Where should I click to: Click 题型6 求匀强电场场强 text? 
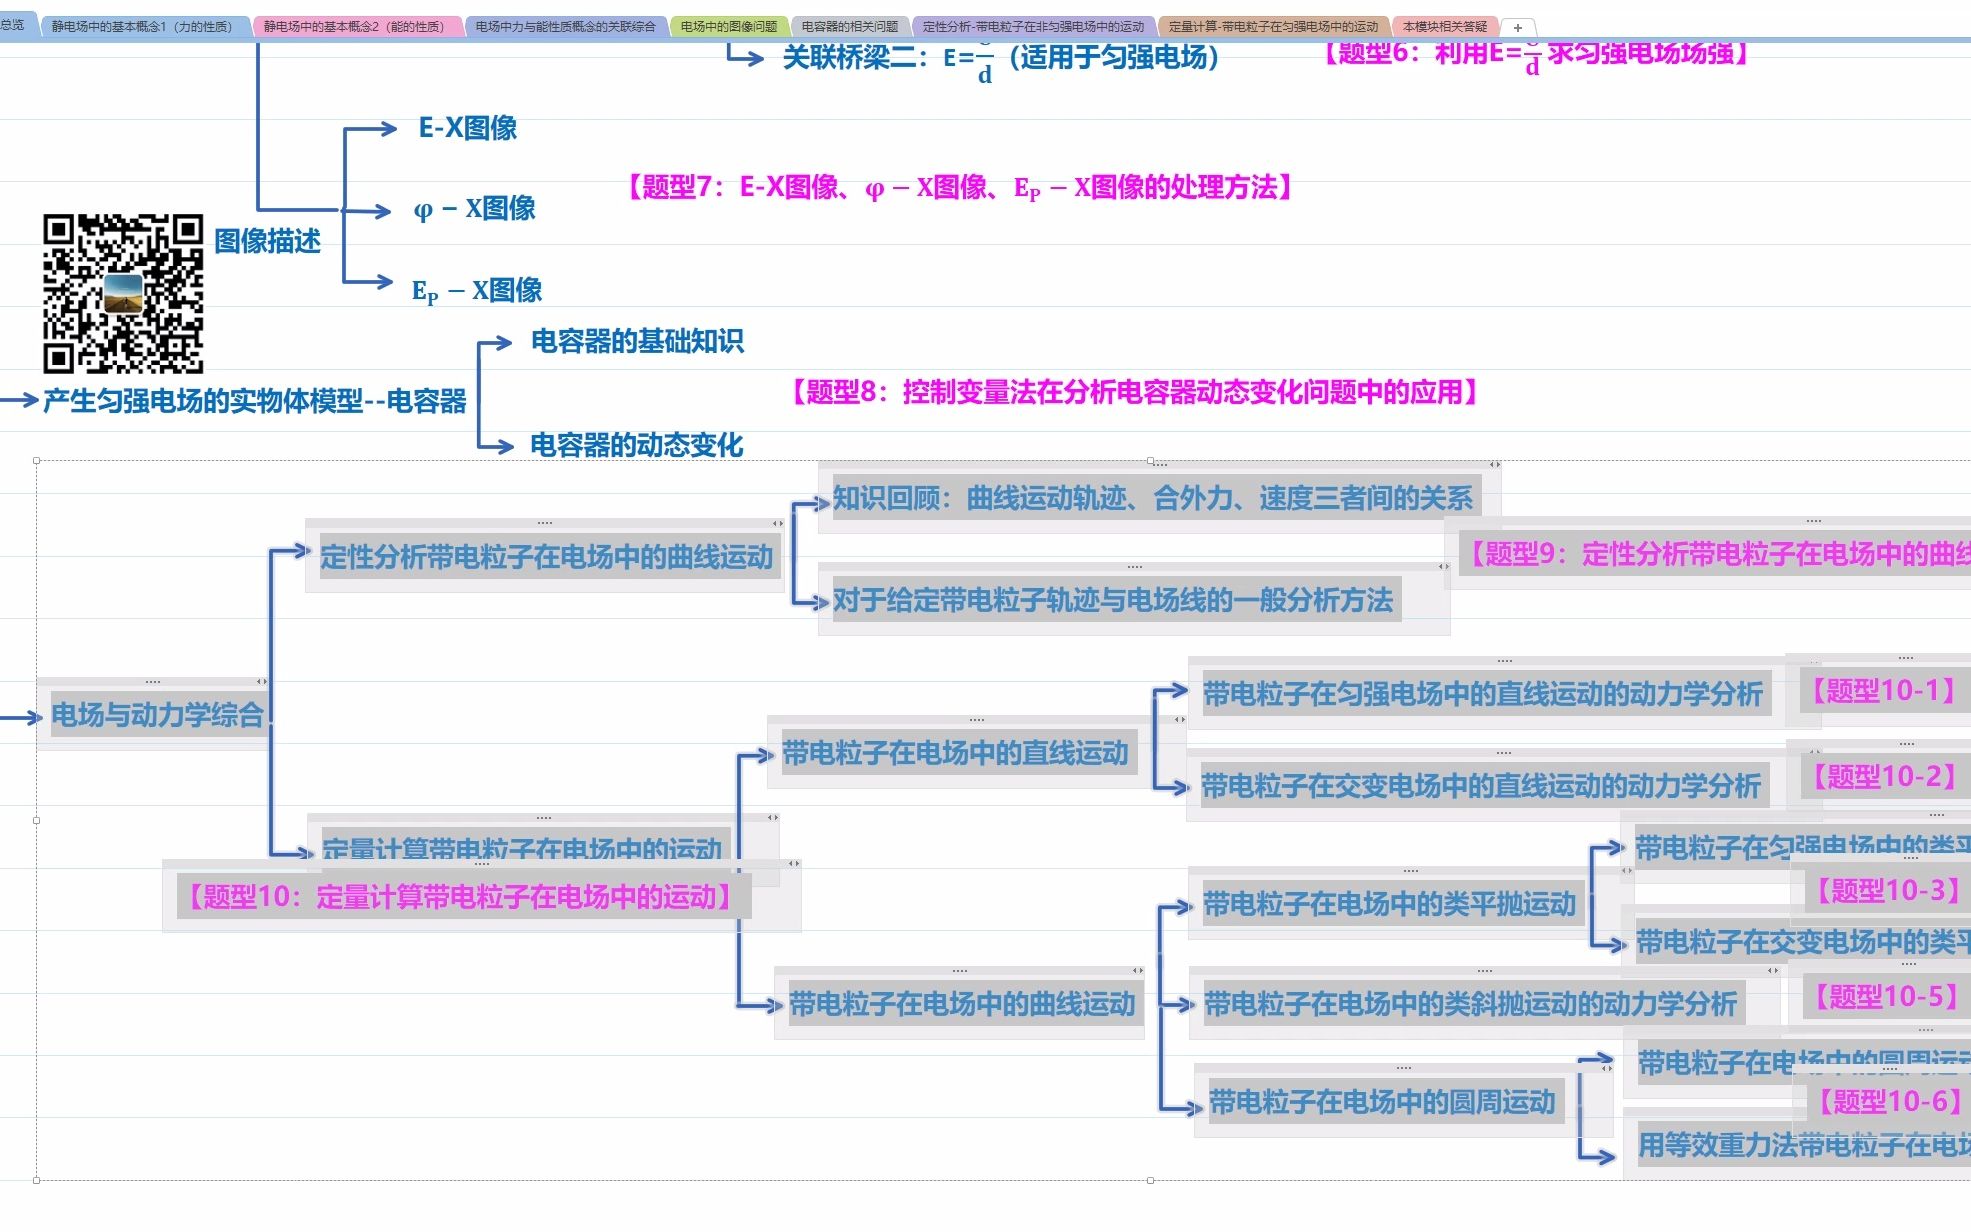1535,55
